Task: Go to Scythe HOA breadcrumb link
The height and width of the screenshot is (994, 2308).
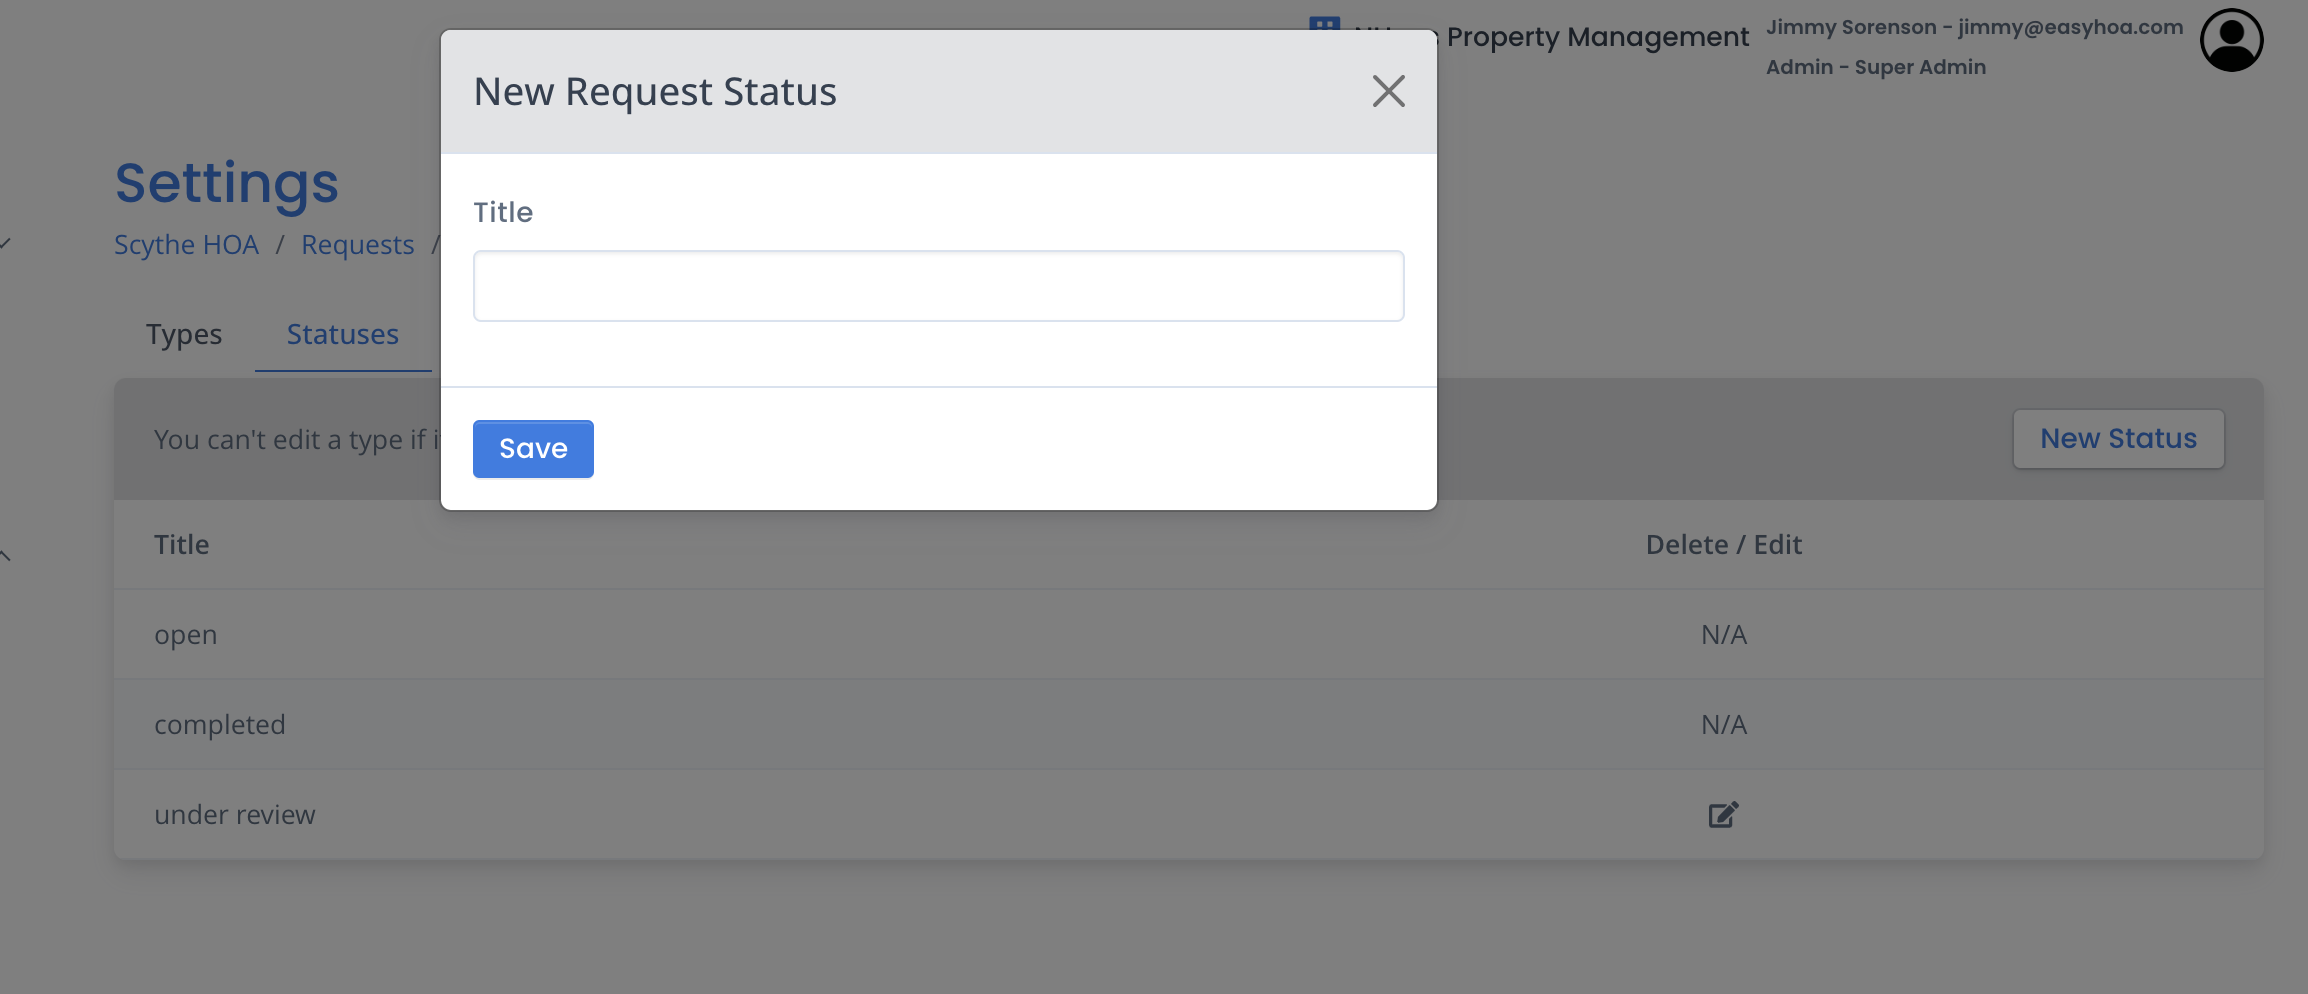Action: click(186, 244)
